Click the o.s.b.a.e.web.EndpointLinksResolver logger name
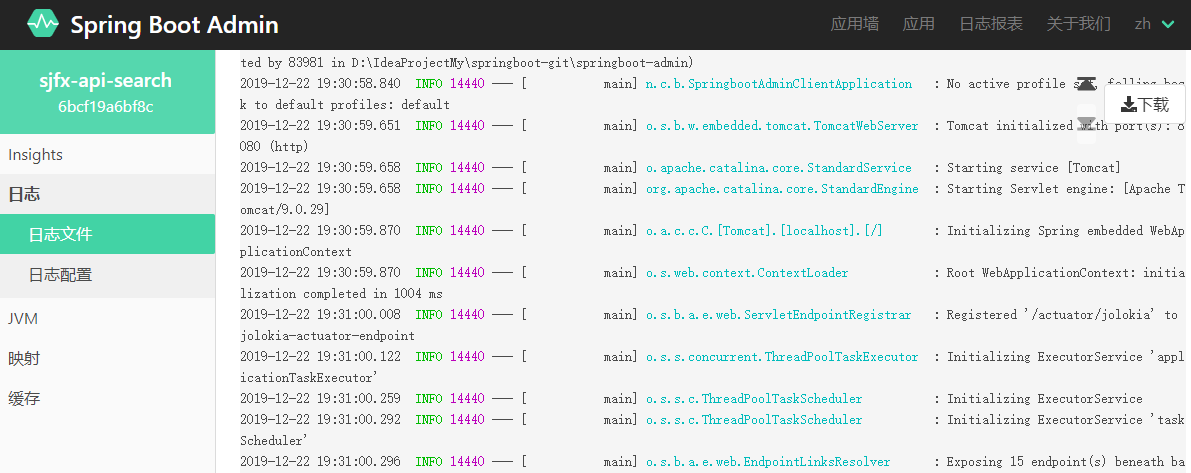Image resolution: width=1191 pixels, height=473 pixels. pos(768,462)
